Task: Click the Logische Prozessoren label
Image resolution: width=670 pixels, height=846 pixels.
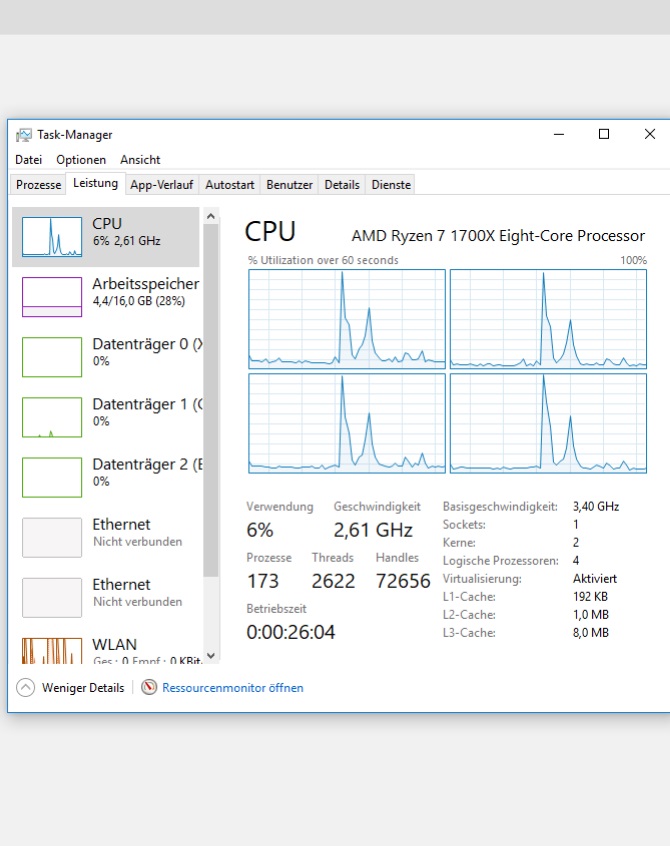Action: [x=501, y=561]
